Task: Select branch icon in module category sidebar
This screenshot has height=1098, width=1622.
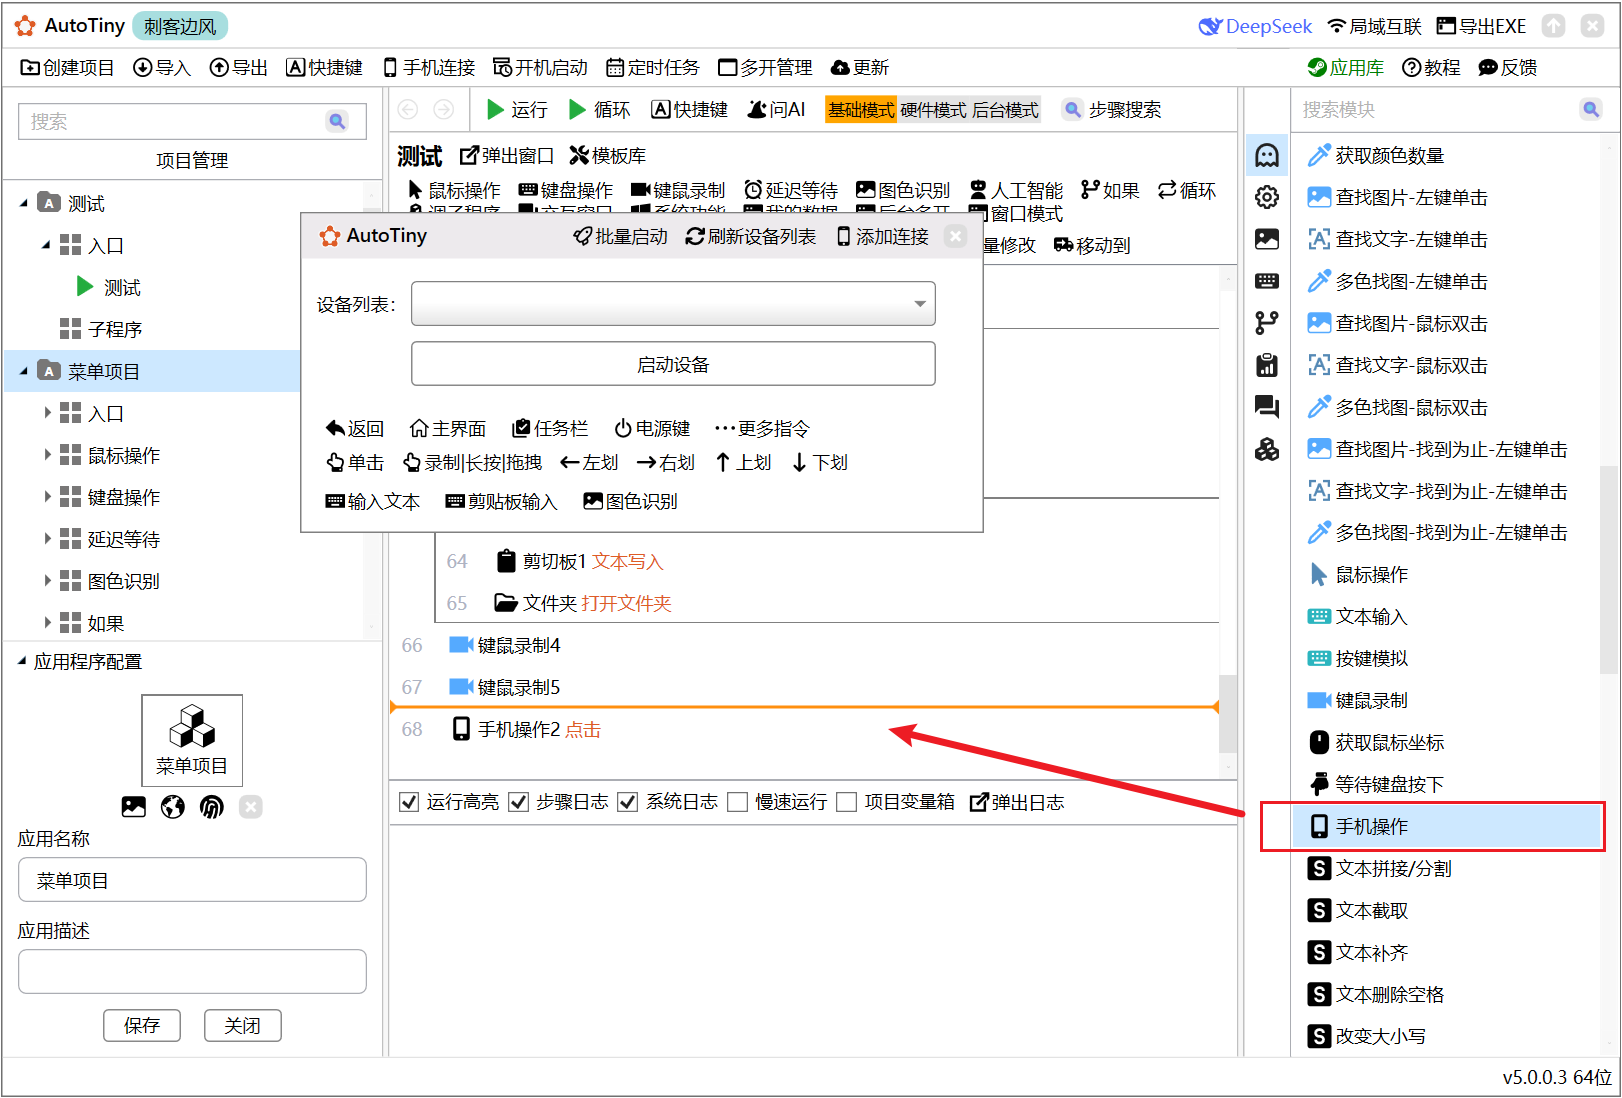Action: 1267,323
